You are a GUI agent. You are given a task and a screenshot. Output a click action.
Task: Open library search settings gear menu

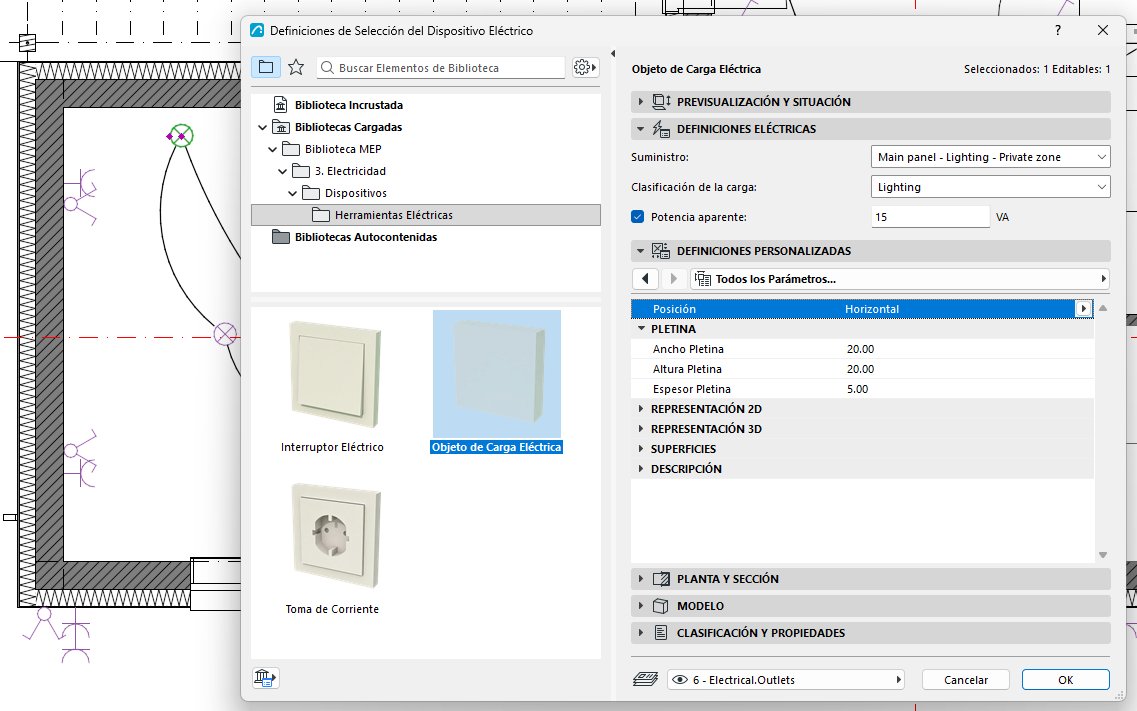coord(585,67)
